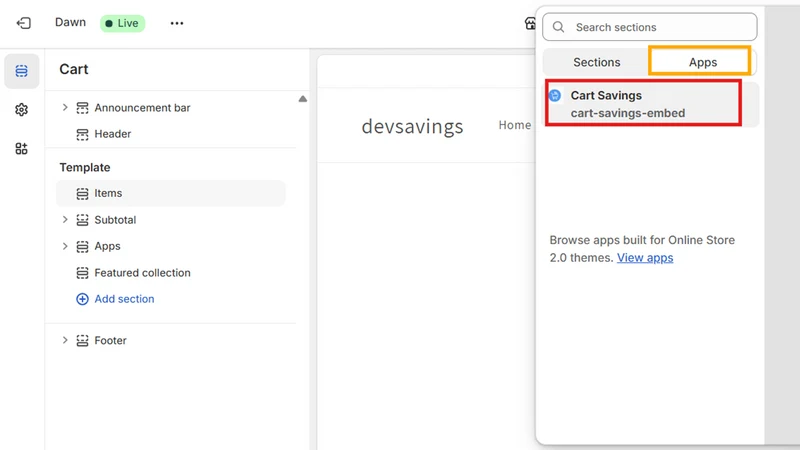800x450 pixels.
Task: Open the App embeds sidebar icon
Action: pos(21,148)
